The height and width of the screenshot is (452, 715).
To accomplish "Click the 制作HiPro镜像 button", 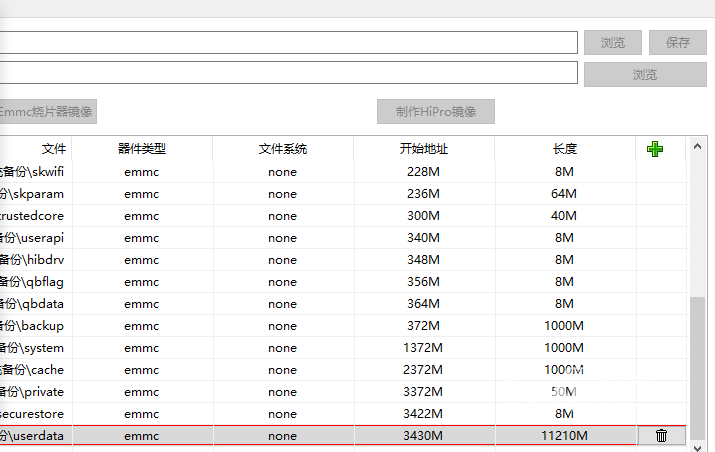I will point(435,112).
